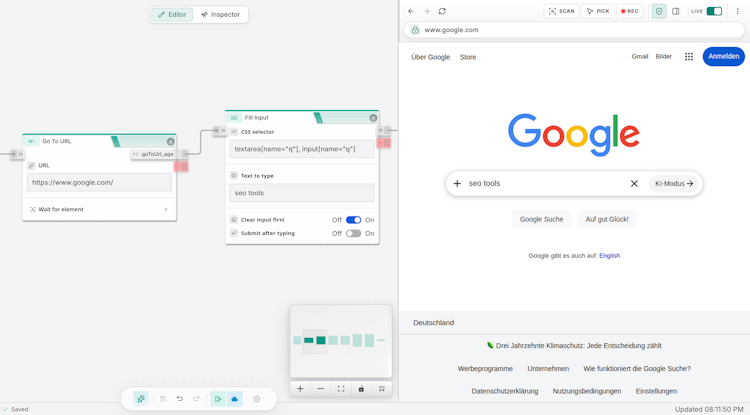Edit the Text to type field

(x=302, y=193)
